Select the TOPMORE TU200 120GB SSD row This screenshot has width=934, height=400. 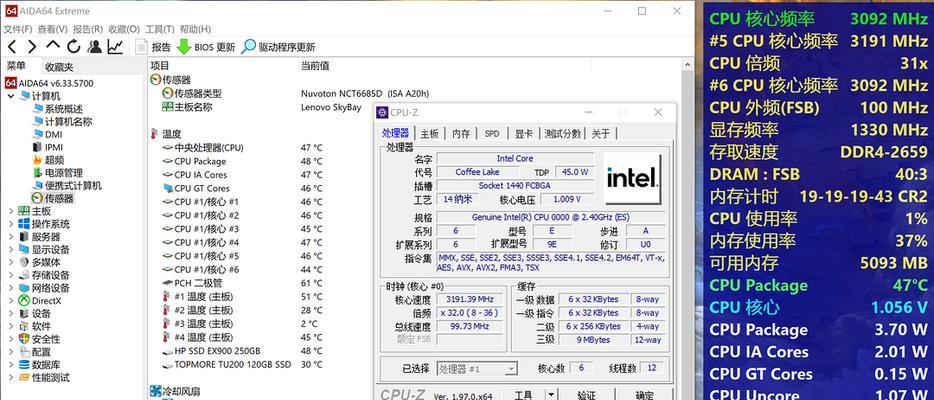(242, 364)
